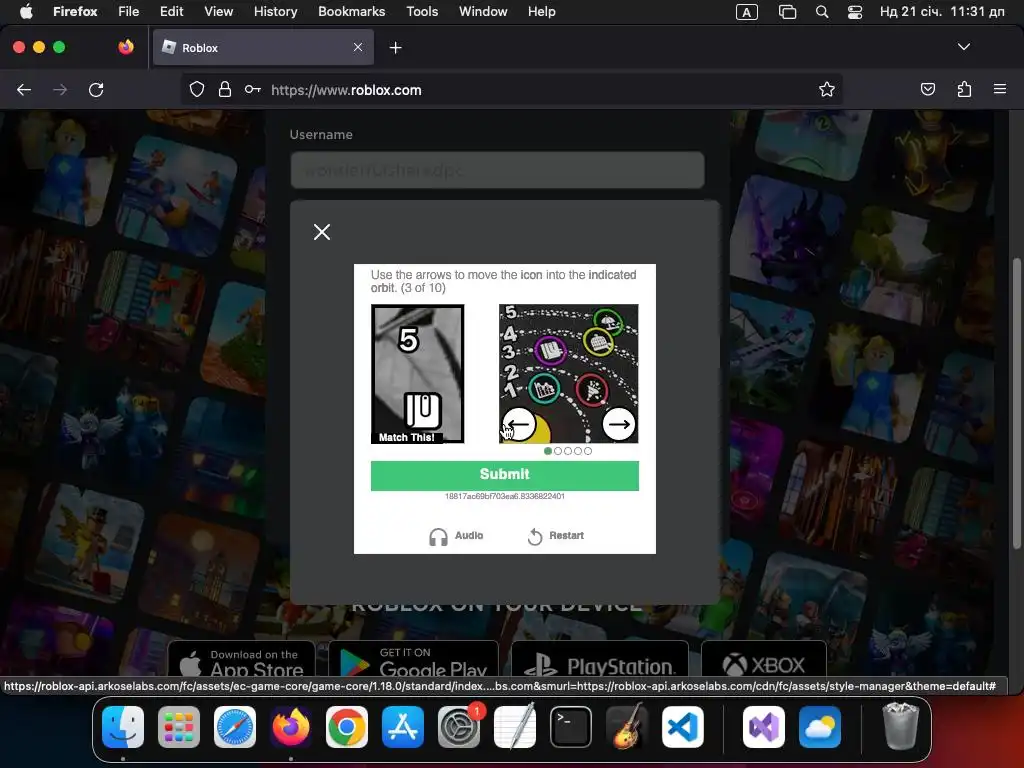Click the left arrow in the captcha puzzle
1024x768 pixels.
pyautogui.click(x=519, y=424)
